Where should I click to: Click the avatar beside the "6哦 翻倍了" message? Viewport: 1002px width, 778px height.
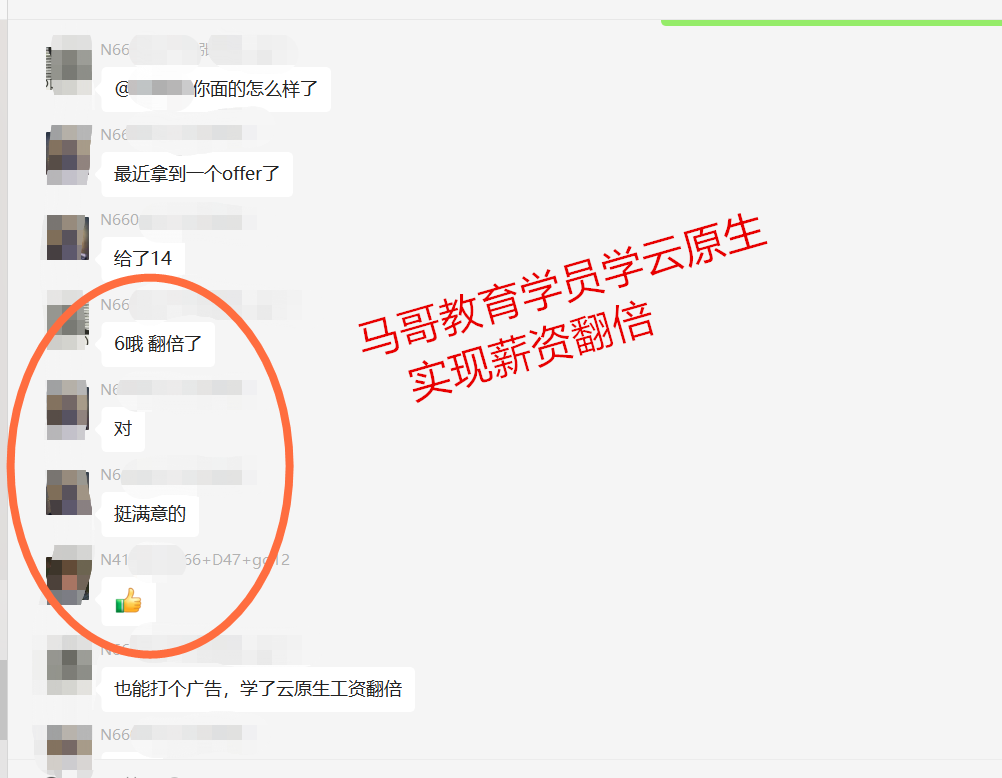[x=68, y=322]
